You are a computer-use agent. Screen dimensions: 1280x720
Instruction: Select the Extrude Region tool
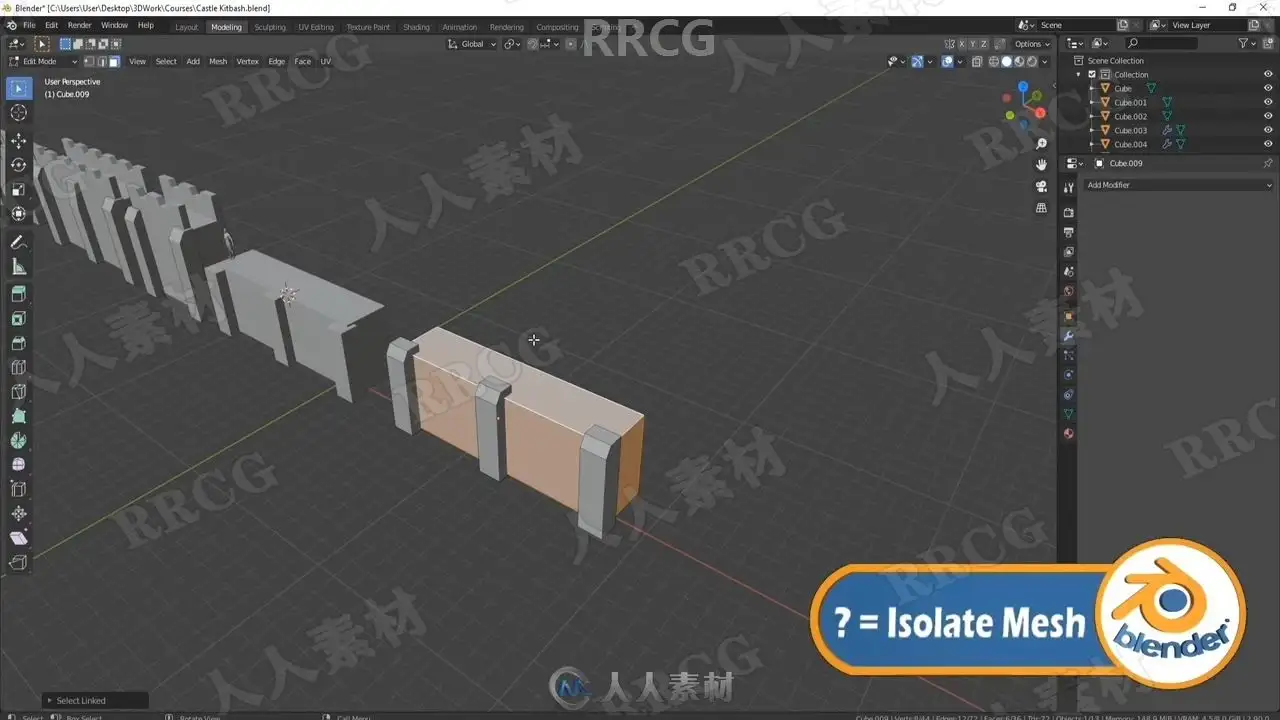pos(18,294)
